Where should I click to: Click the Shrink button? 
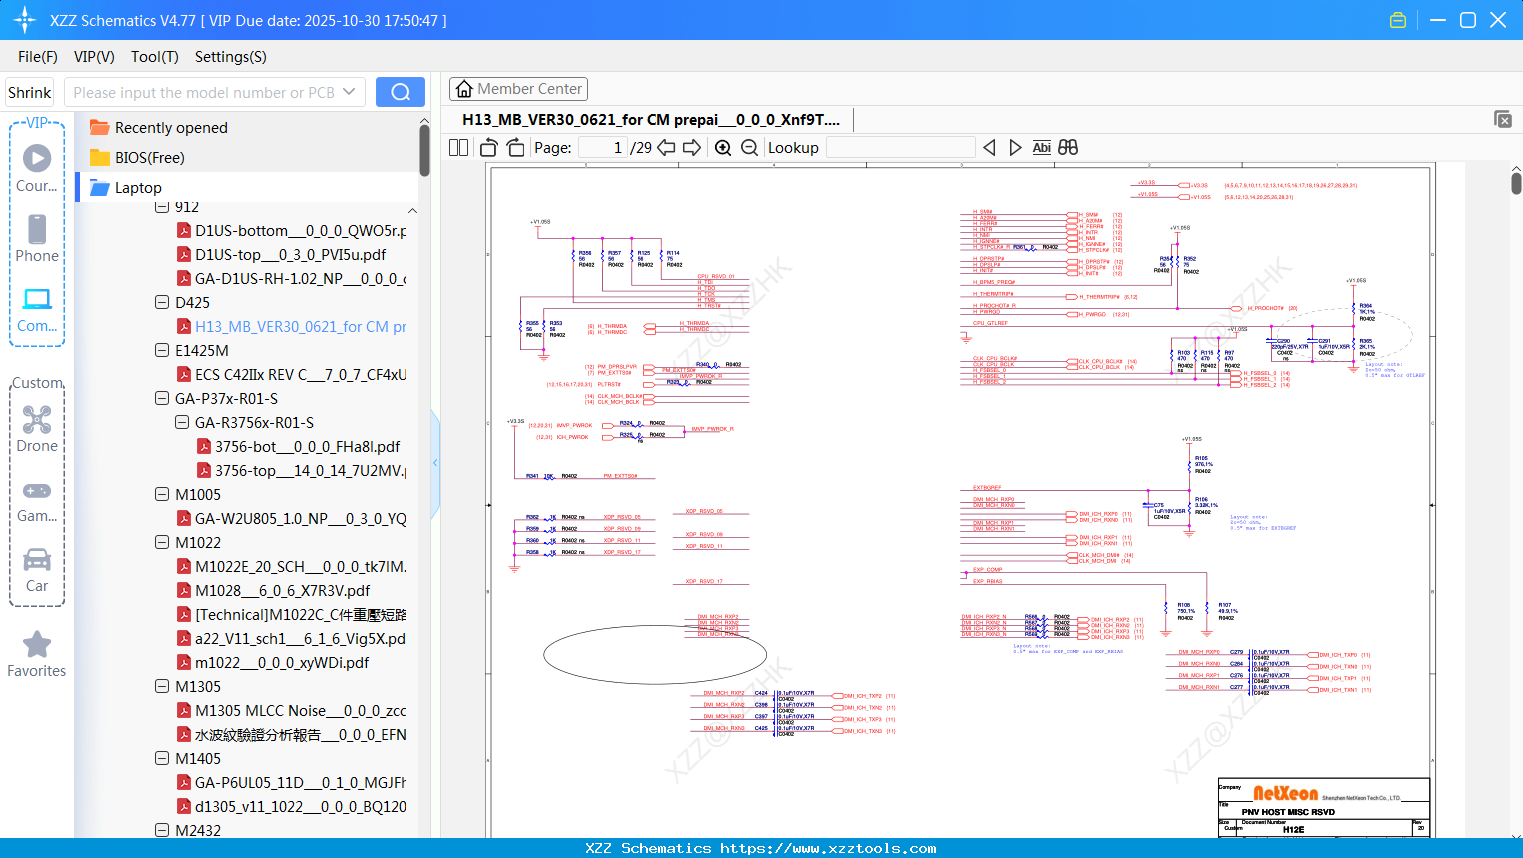pyautogui.click(x=30, y=92)
